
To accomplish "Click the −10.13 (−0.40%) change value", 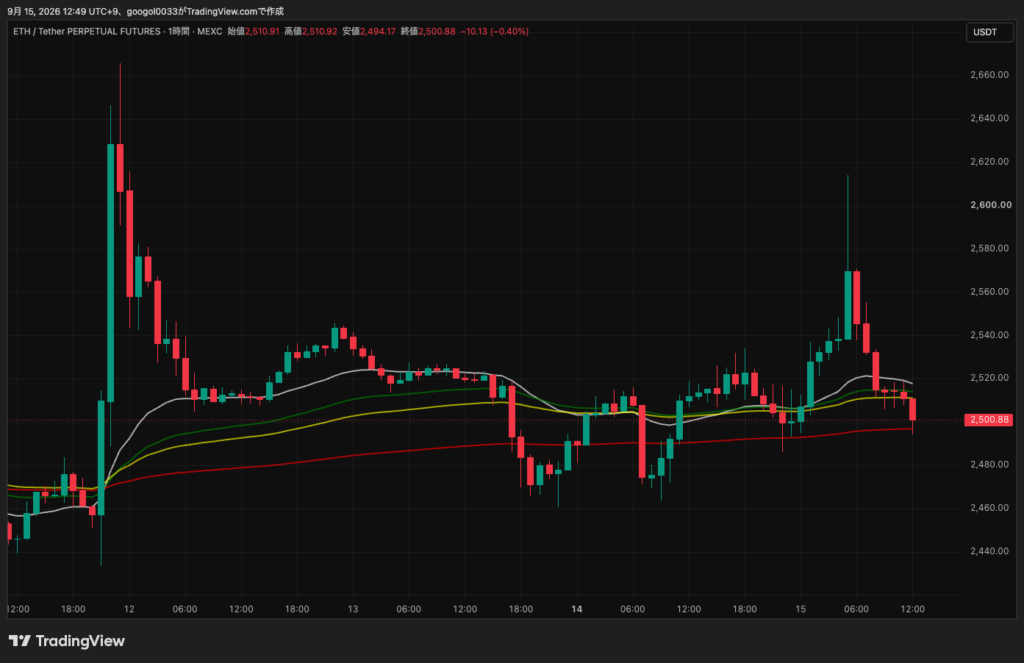I will pos(494,31).
